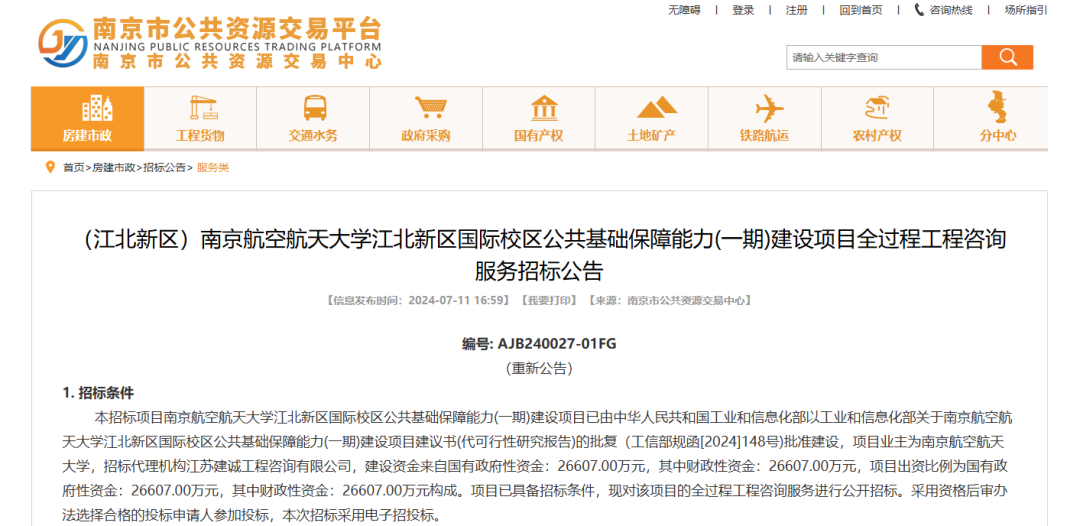Click the phone icon beside 咨询热线

pyautogui.click(x=919, y=10)
